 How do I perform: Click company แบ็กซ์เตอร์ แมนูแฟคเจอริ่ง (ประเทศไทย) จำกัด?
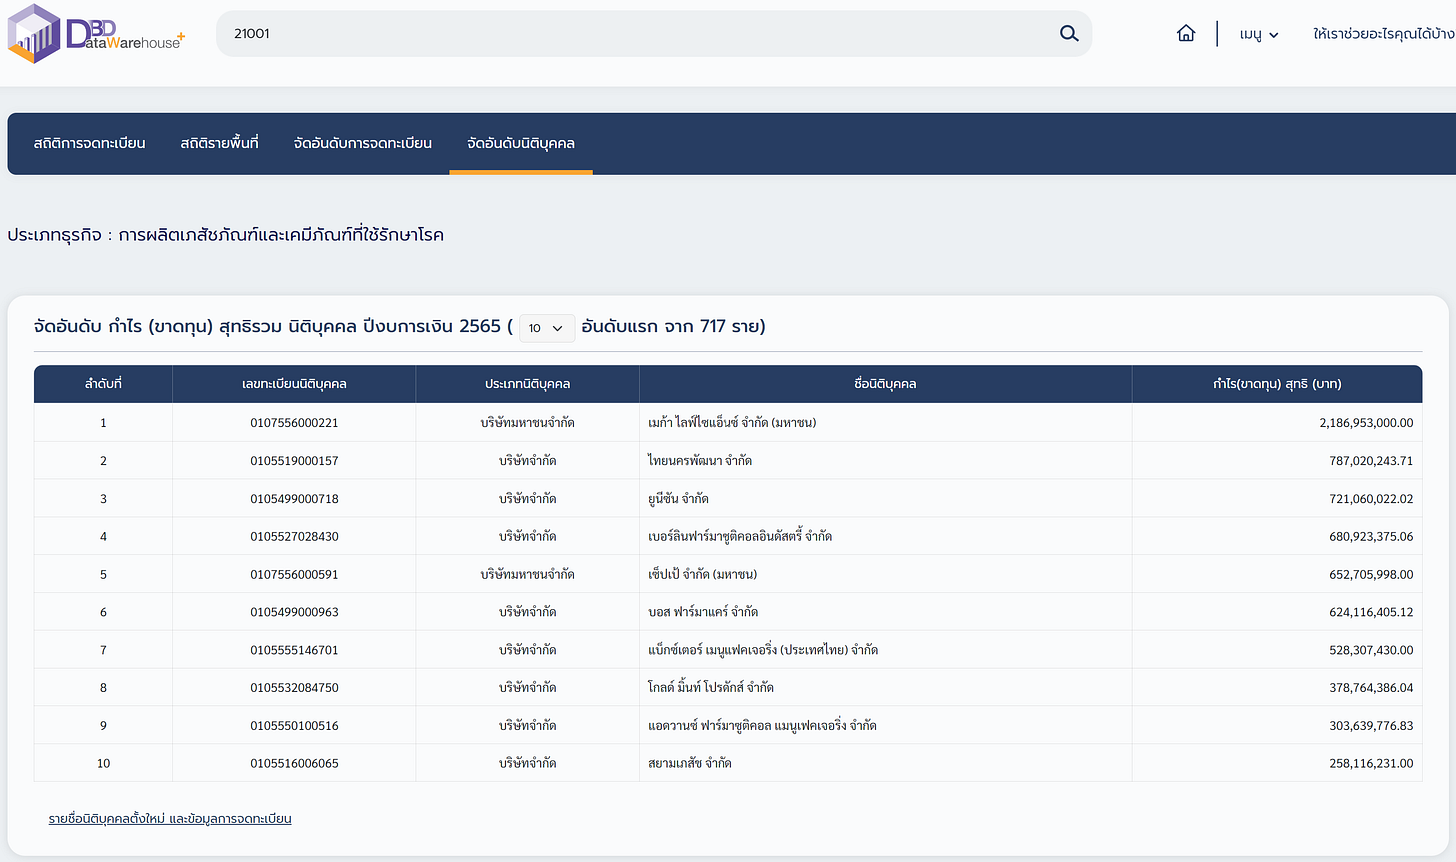763,650
